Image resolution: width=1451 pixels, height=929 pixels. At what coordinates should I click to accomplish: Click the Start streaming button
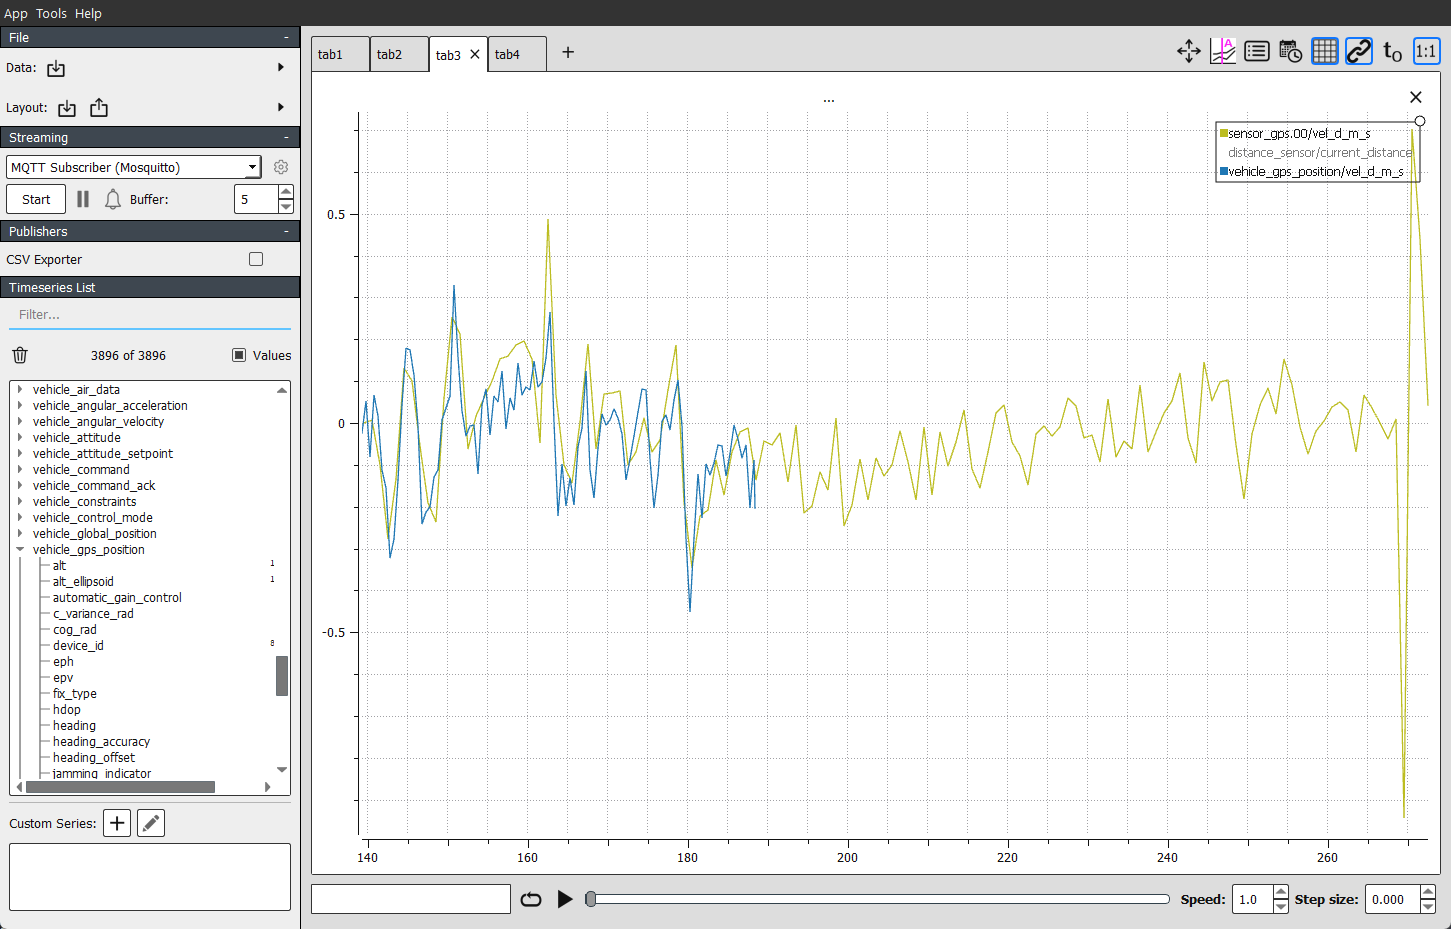36,199
